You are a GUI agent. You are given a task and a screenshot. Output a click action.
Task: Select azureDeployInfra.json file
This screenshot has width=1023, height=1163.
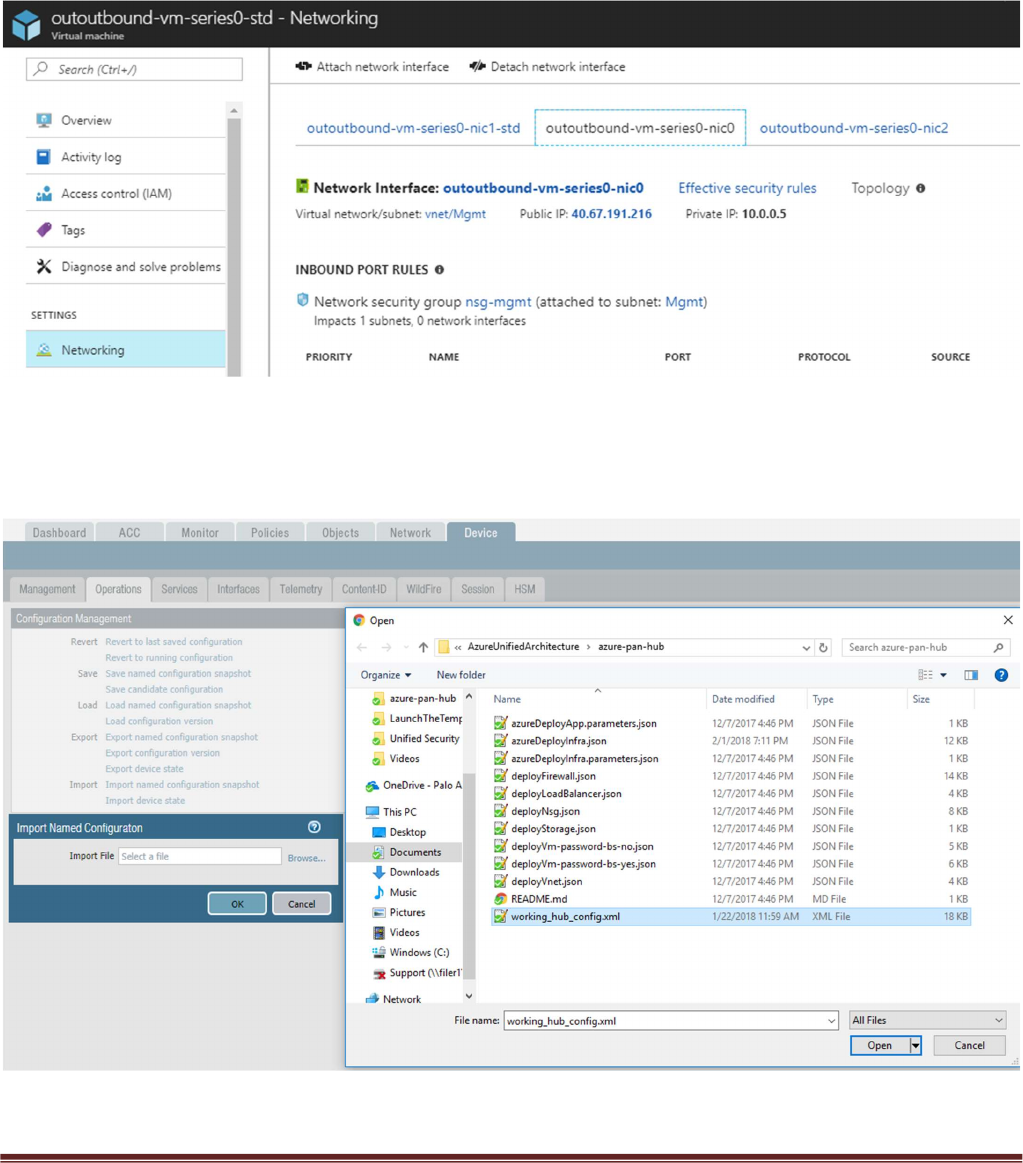click(x=731, y=741)
